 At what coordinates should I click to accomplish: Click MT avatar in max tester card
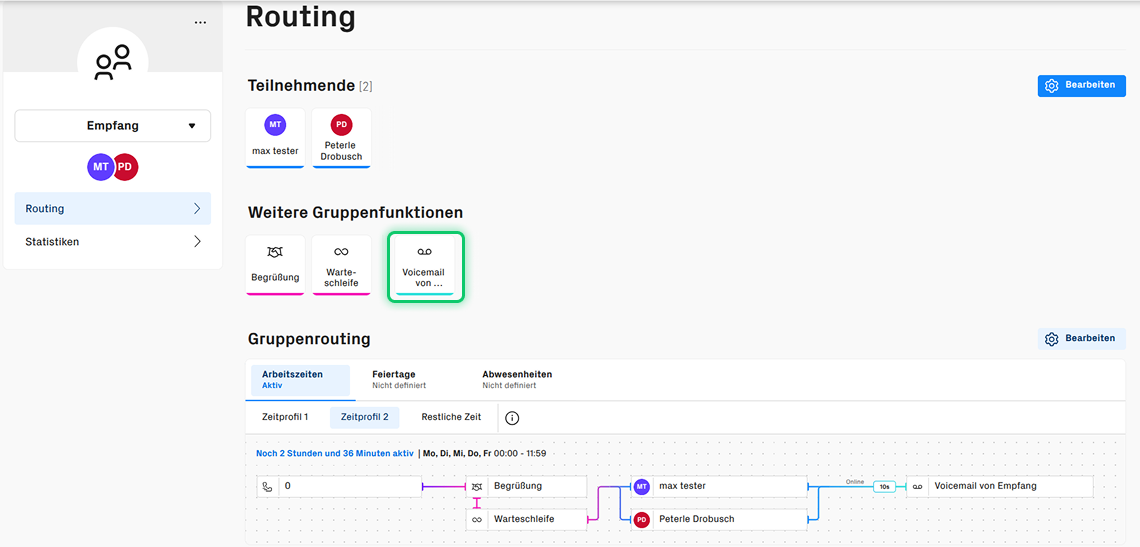click(x=276, y=124)
